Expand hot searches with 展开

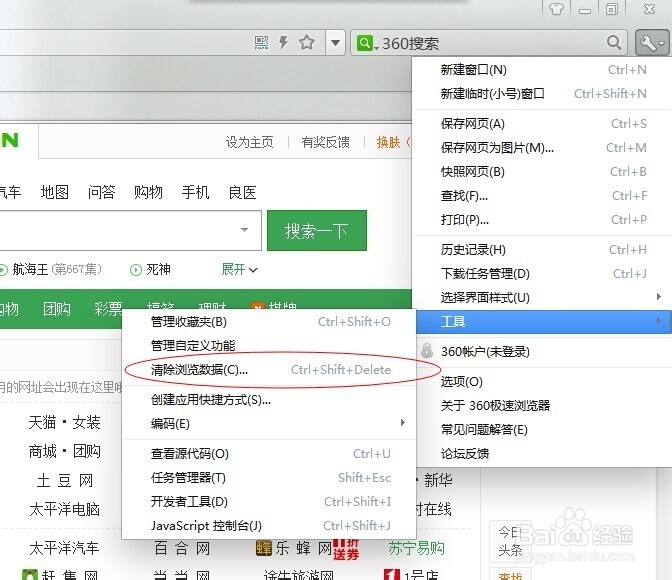coord(239,269)
